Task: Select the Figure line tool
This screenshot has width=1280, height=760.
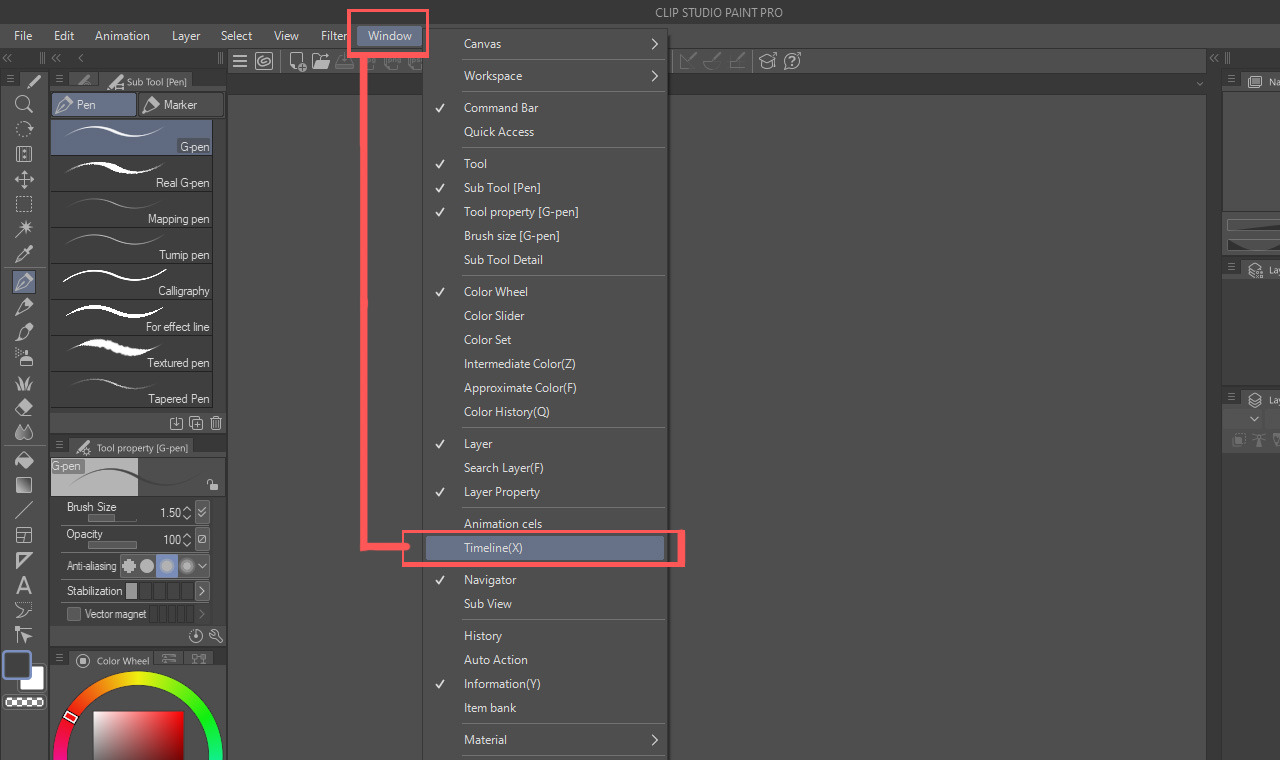Action: (x=24, y=510)
